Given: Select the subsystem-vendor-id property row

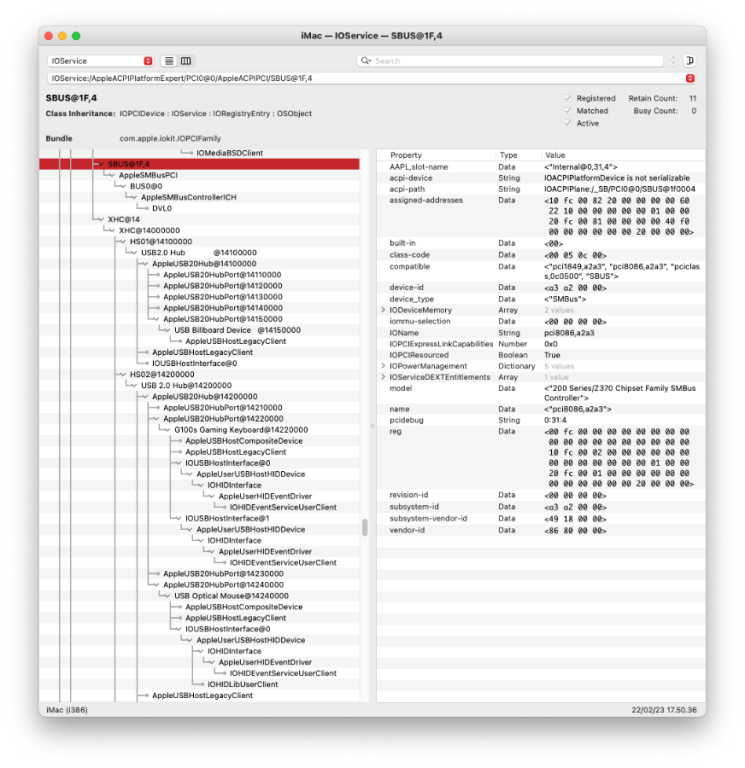Looking at the screenshot, I should tap(541, 518).
